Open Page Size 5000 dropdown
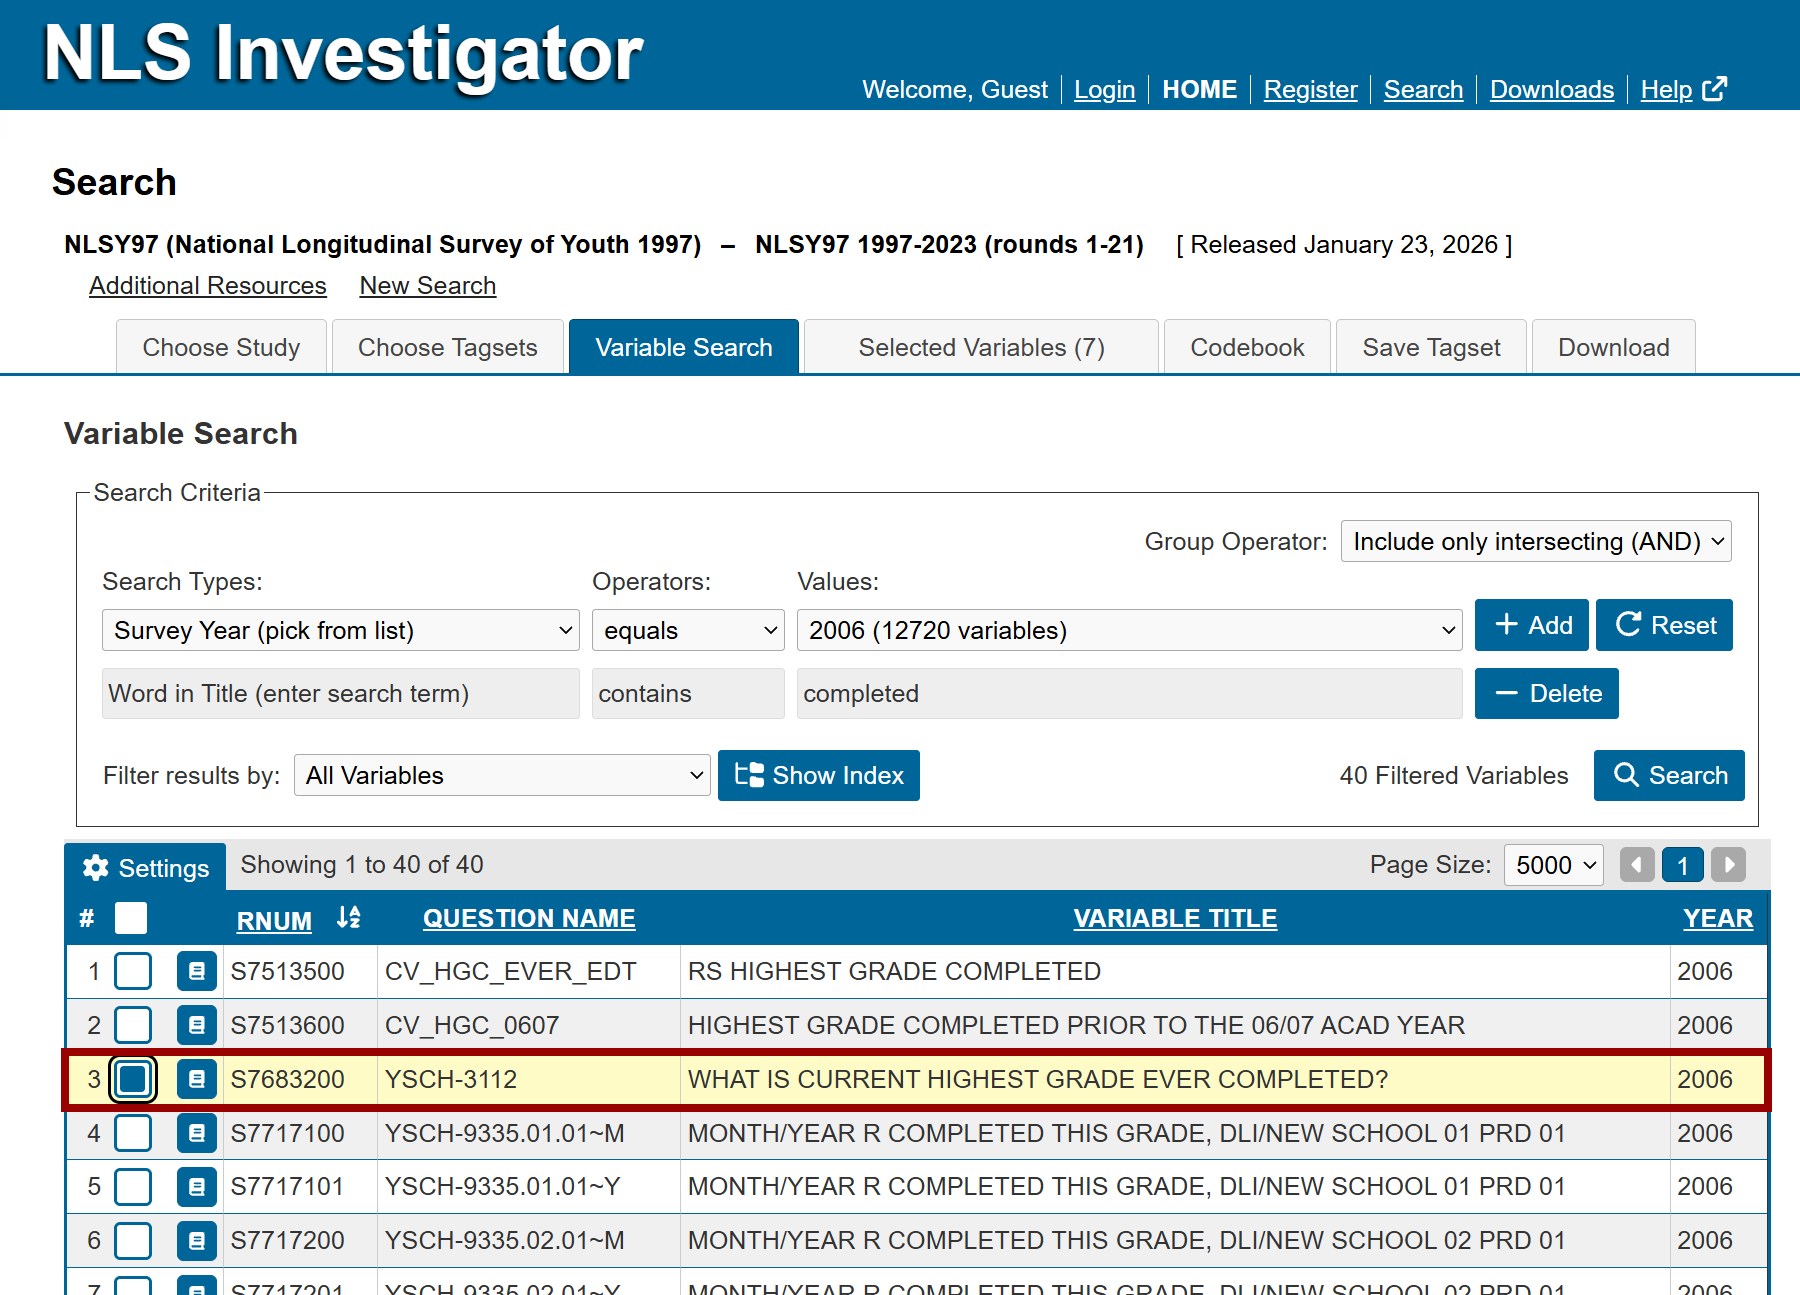This screenshot has width=1800, height=1295. click(1554, 865)
